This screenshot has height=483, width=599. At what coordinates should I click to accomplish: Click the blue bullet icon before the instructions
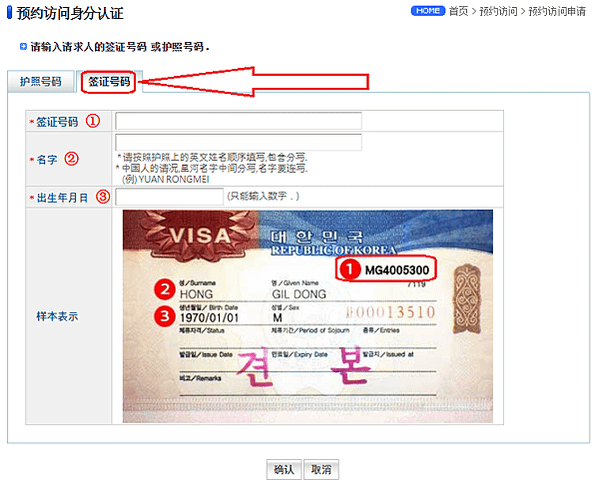pos(23,47)
